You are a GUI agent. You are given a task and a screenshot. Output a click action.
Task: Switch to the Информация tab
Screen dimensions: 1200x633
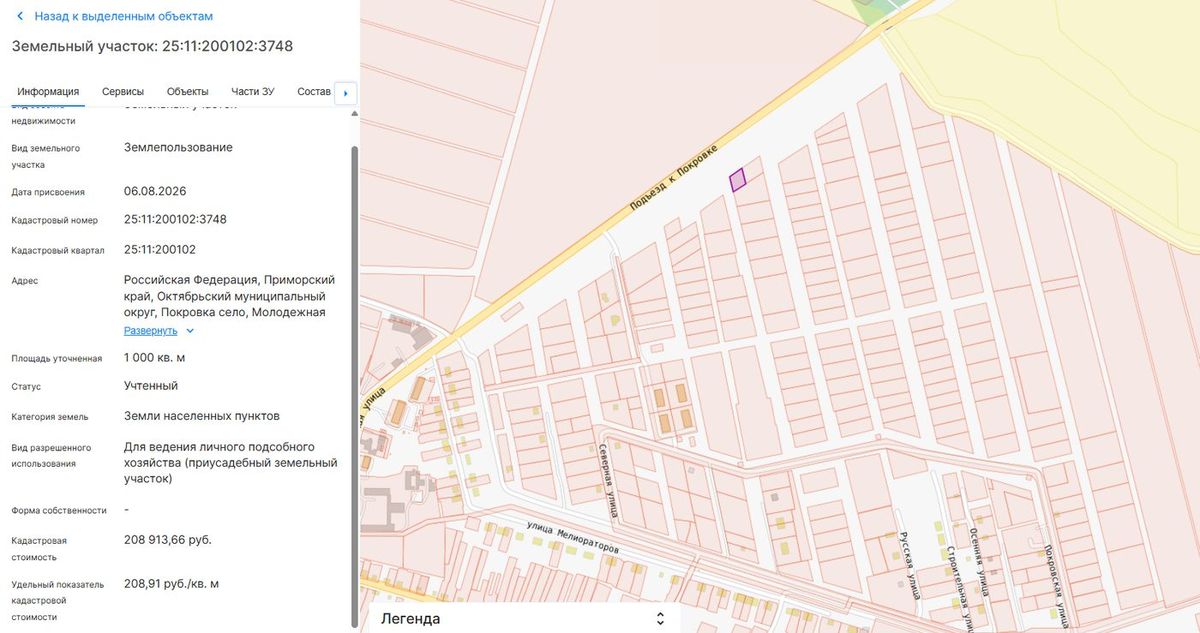click(48, 92)
